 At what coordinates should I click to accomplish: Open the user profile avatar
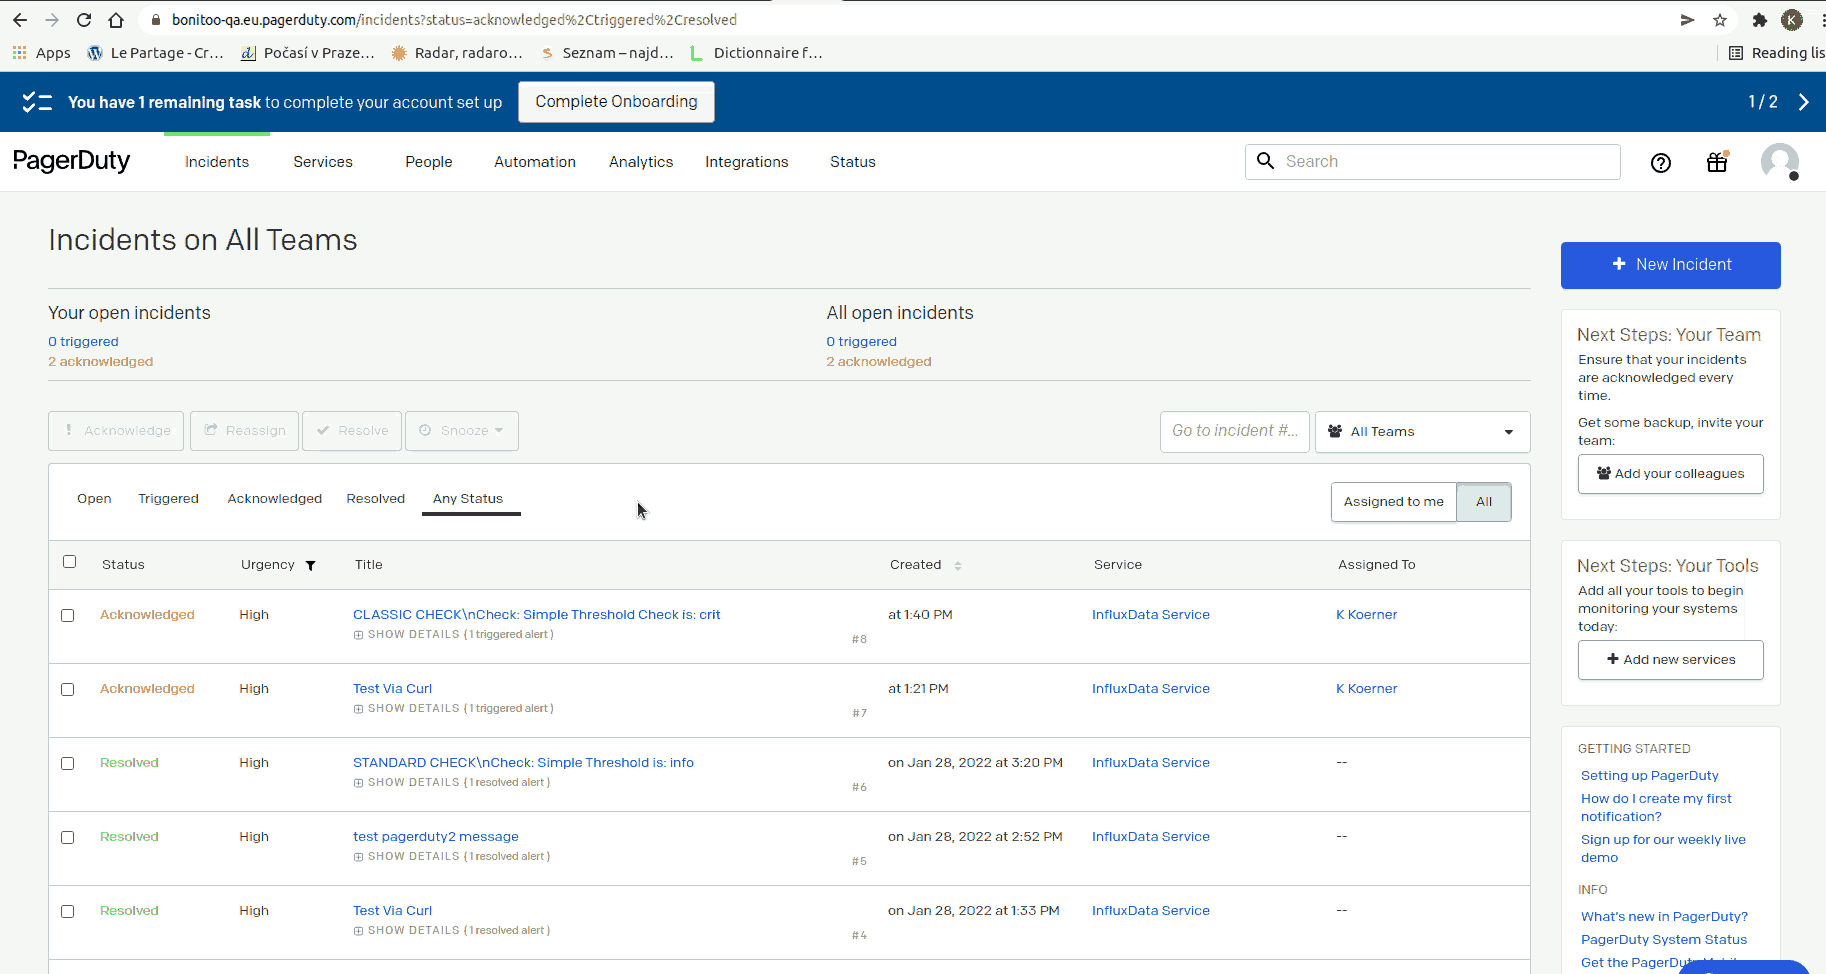click(x=1780, y=162)
